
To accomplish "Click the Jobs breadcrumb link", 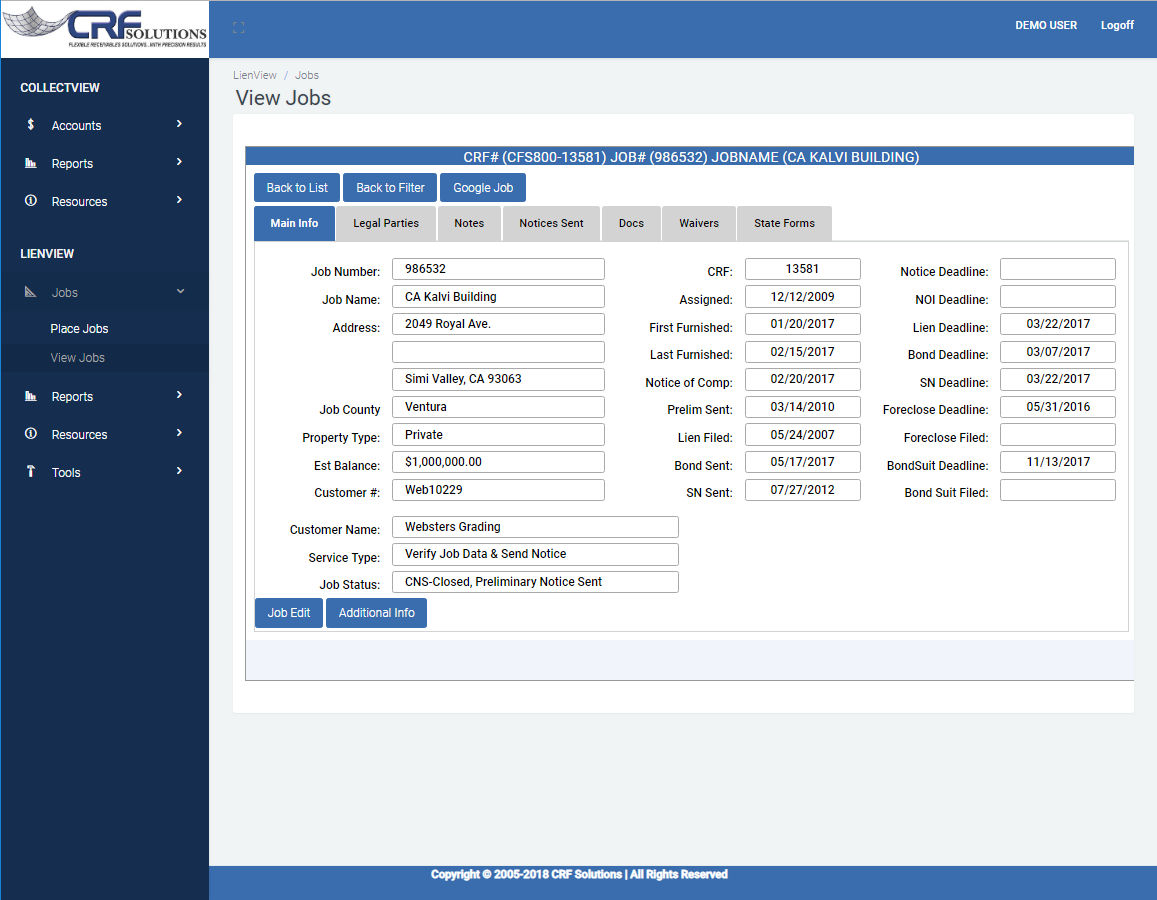I will (307, 75).
